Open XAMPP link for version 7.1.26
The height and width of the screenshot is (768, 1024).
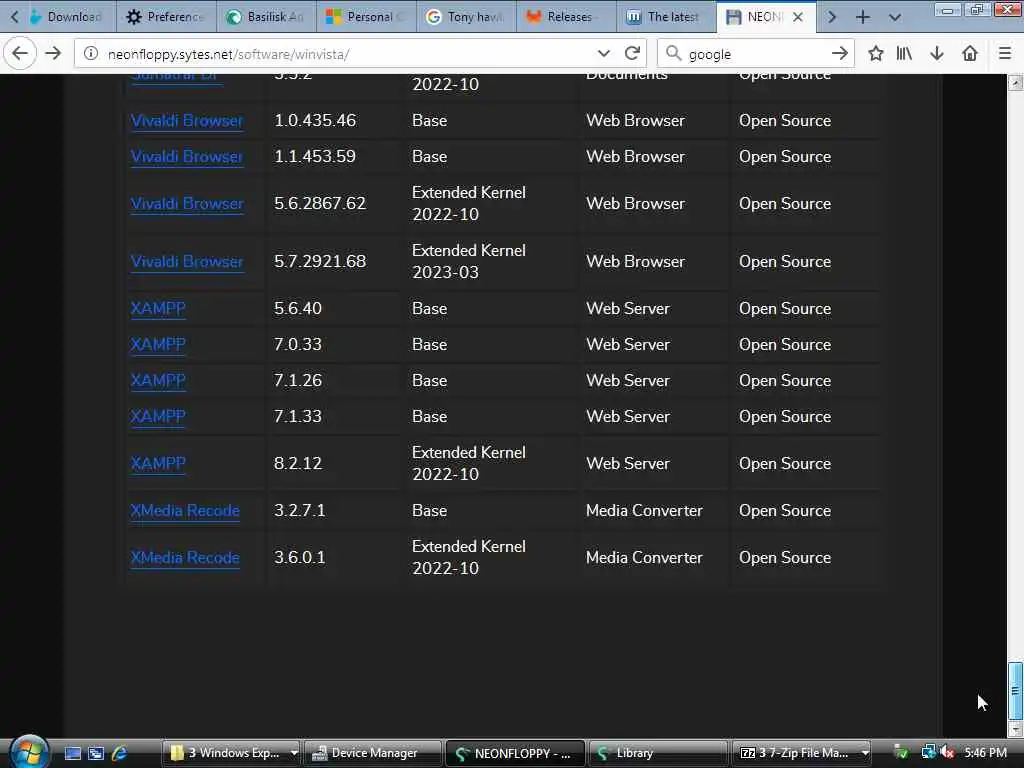pyautogui.click(x=158, y=380)
